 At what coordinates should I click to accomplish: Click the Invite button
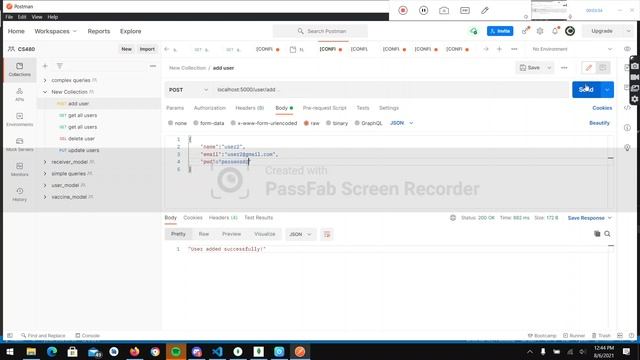point(500,31)
